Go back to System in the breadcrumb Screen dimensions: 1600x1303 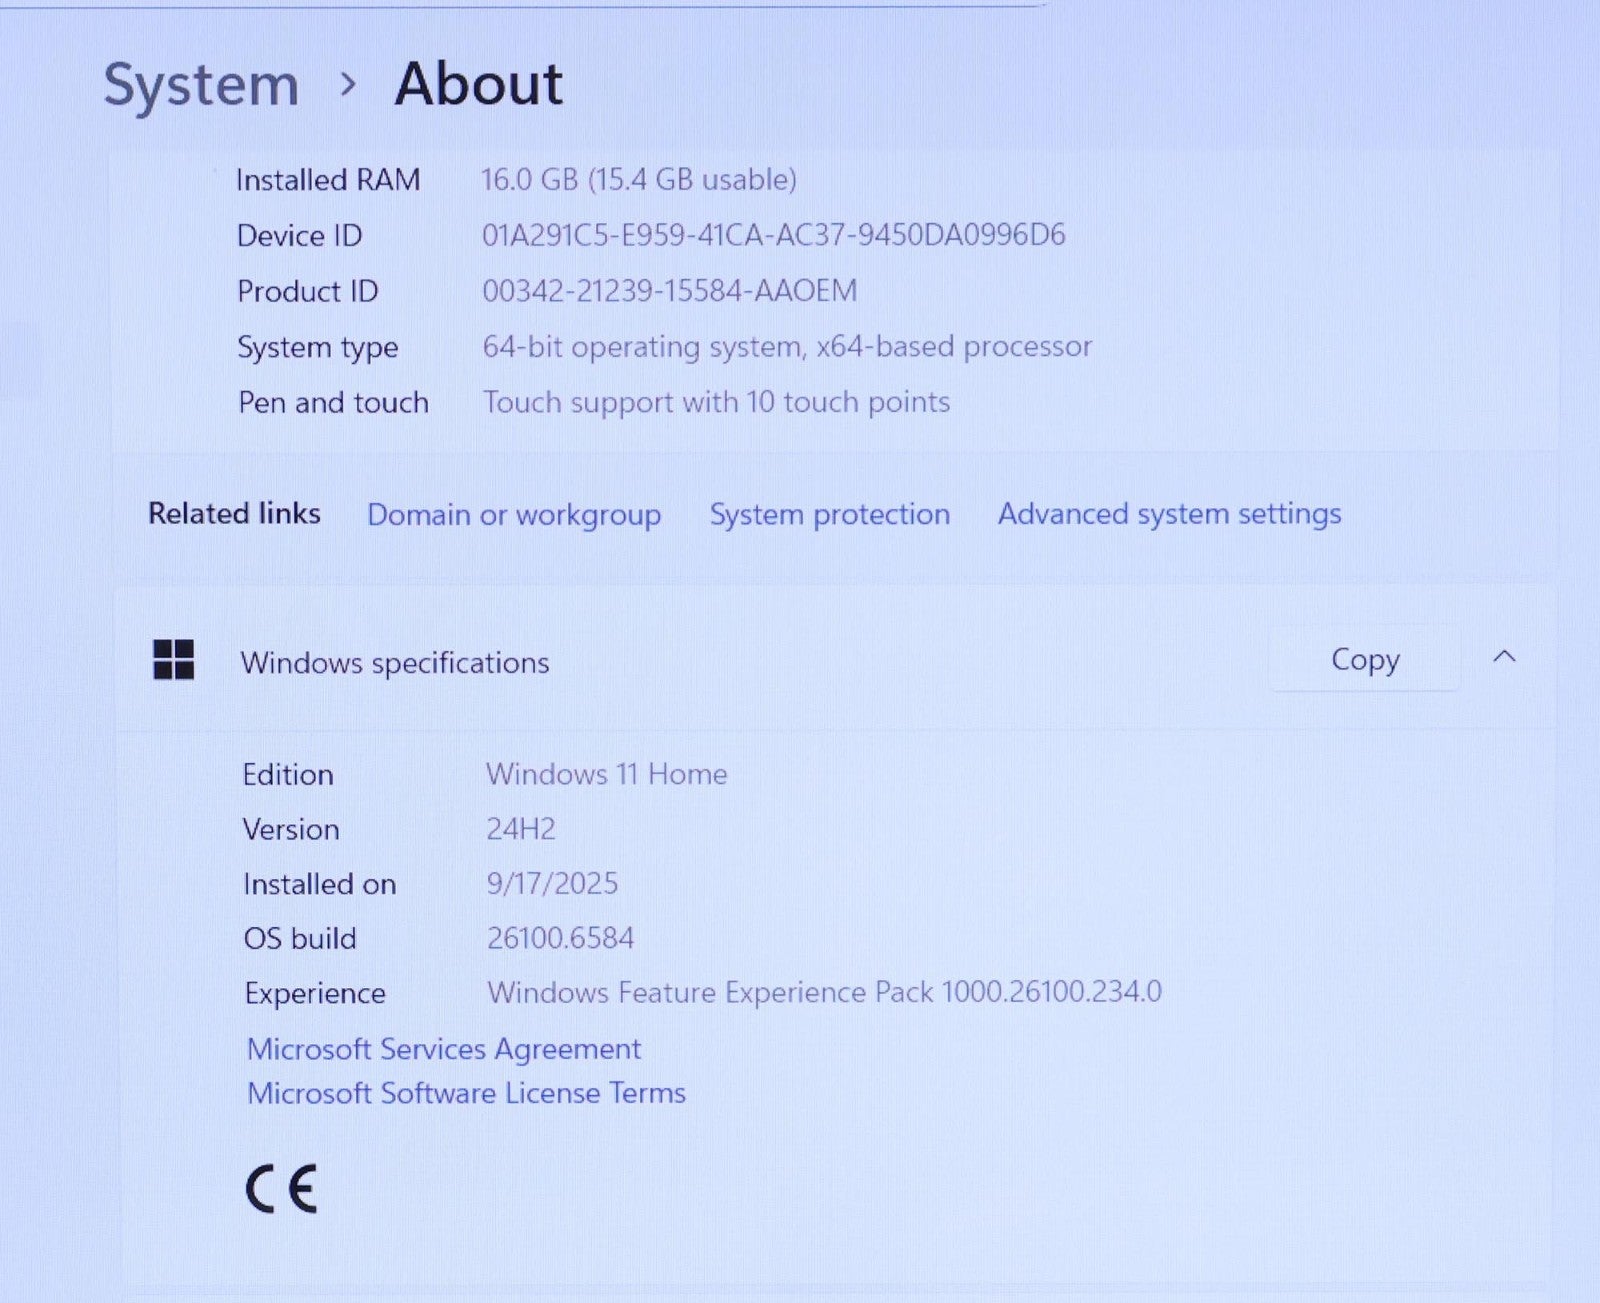(202, 85)
